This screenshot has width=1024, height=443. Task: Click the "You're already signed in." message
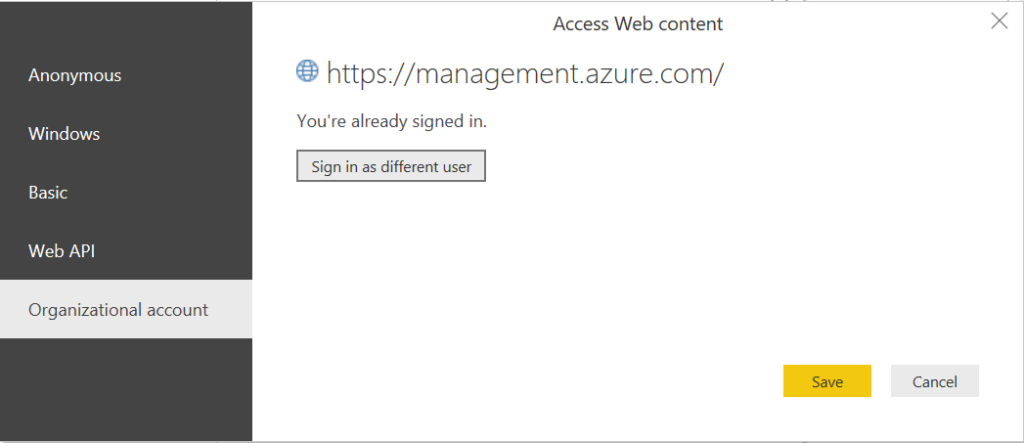(392, 121)
